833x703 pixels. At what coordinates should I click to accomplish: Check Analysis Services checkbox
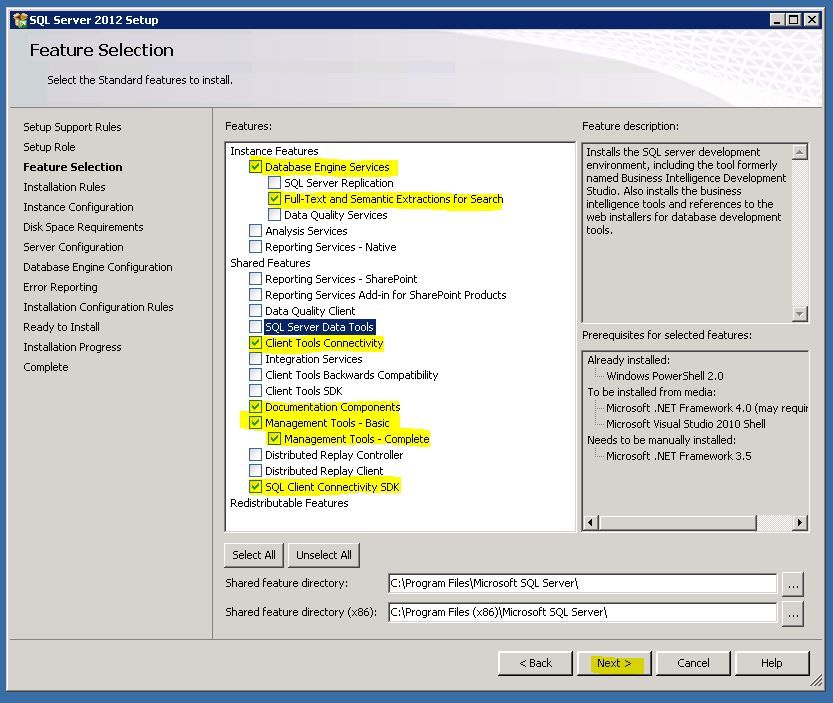(x=255, y=231)
